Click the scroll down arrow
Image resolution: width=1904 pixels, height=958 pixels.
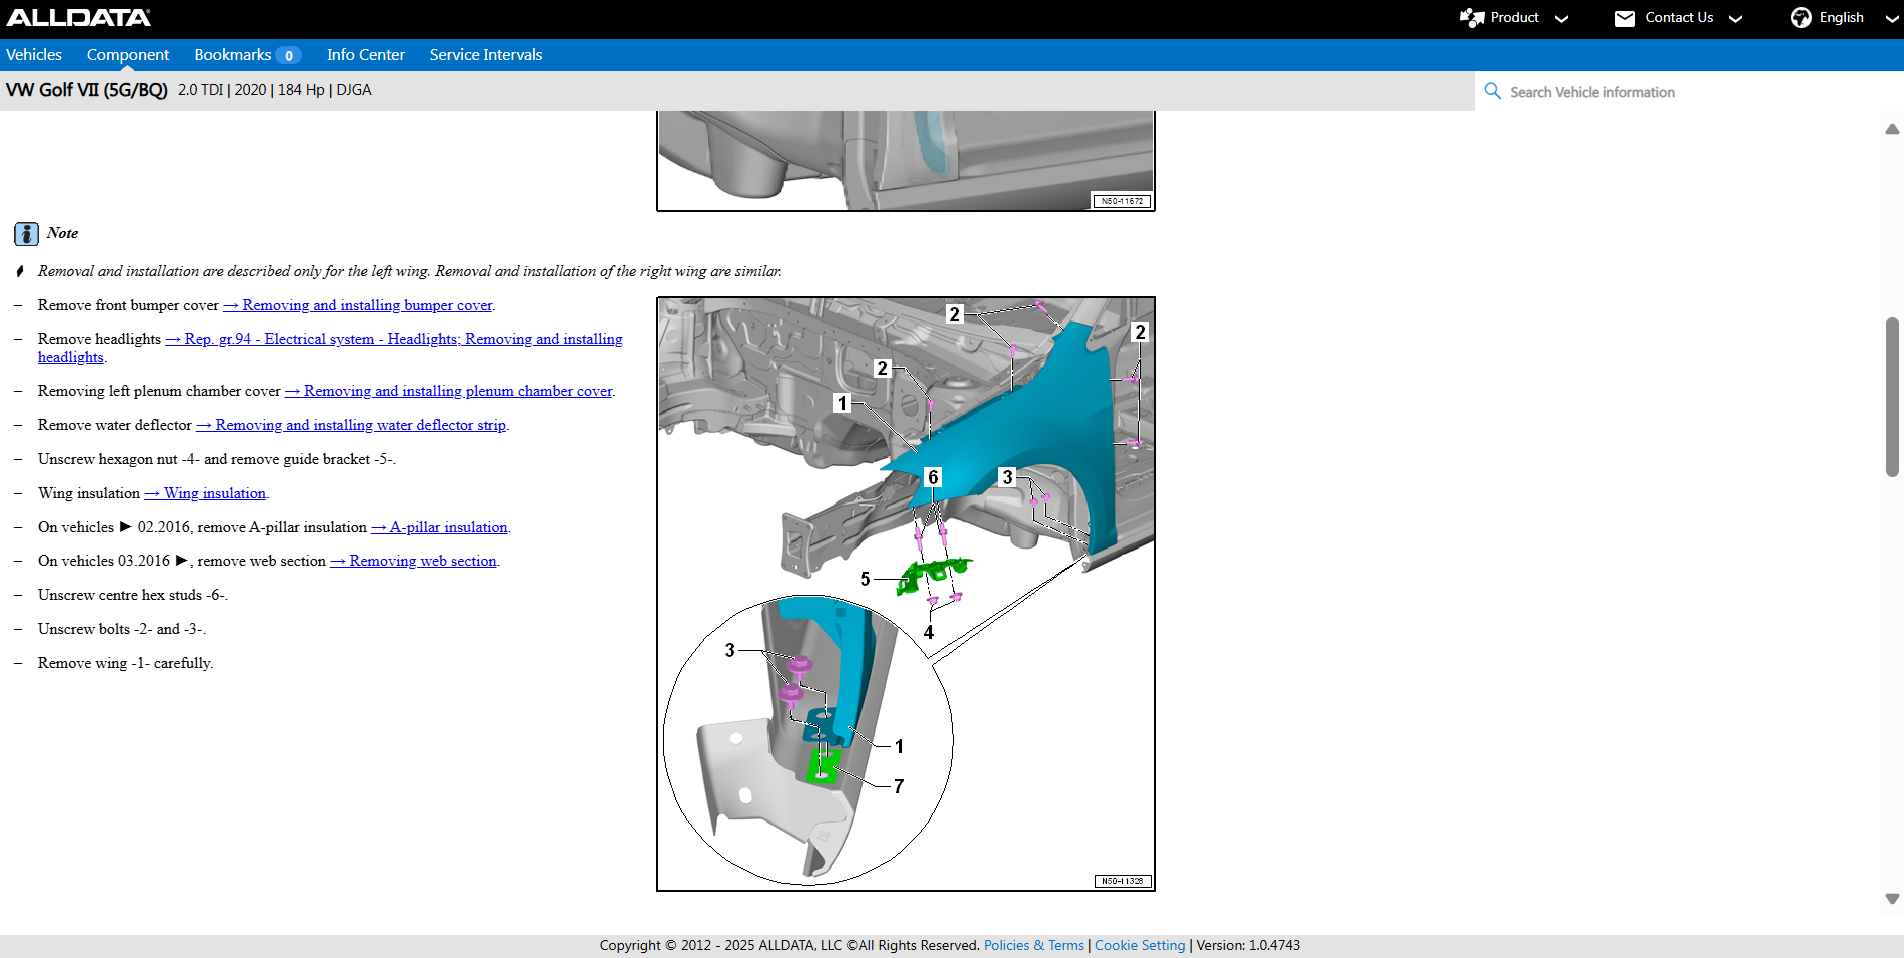[1891, 899]
